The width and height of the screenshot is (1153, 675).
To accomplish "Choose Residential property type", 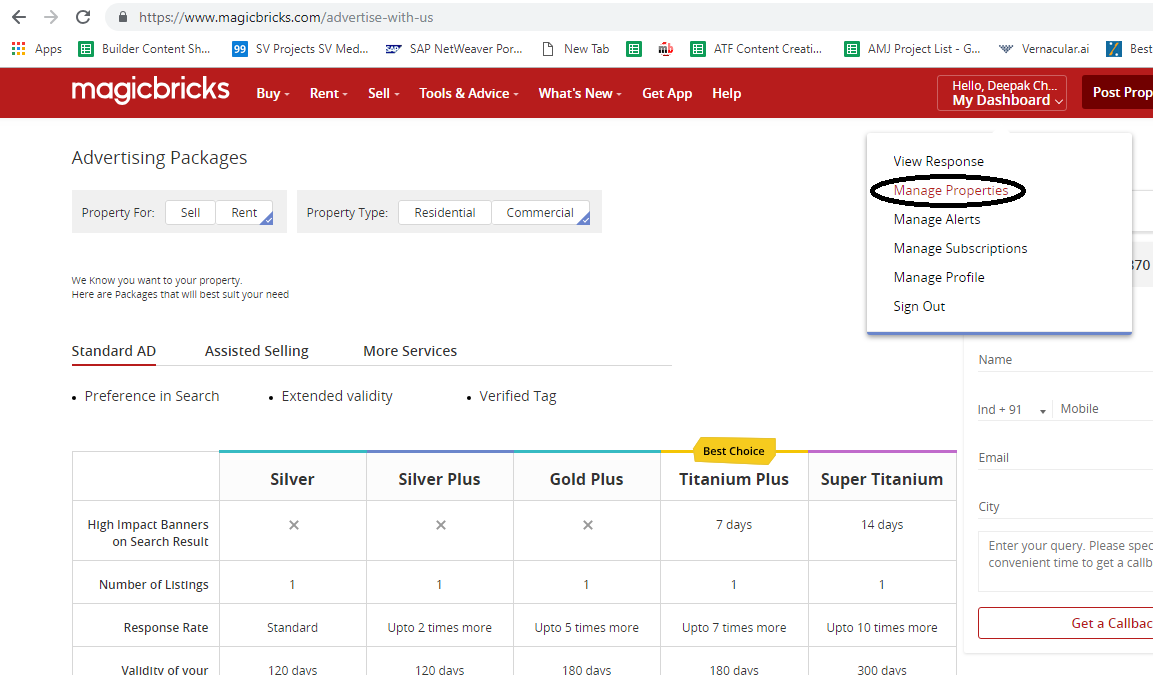I will (444, 212).
